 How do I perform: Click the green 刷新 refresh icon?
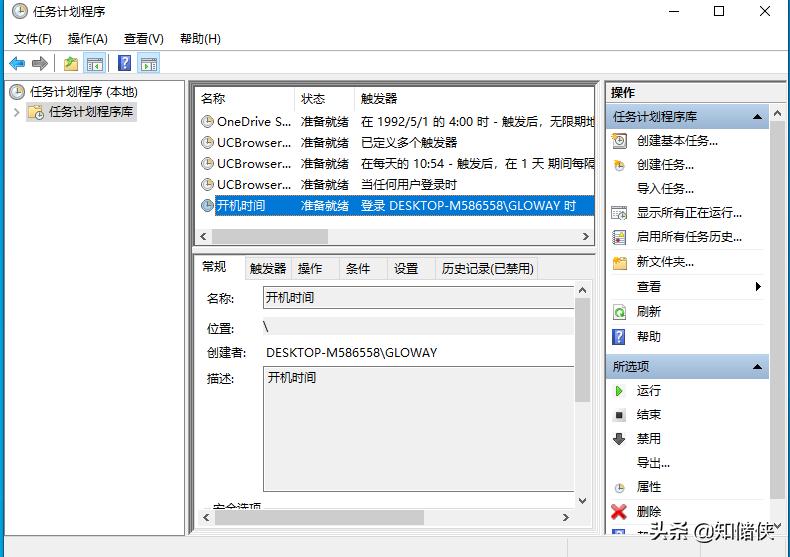[x=619, y=312]
